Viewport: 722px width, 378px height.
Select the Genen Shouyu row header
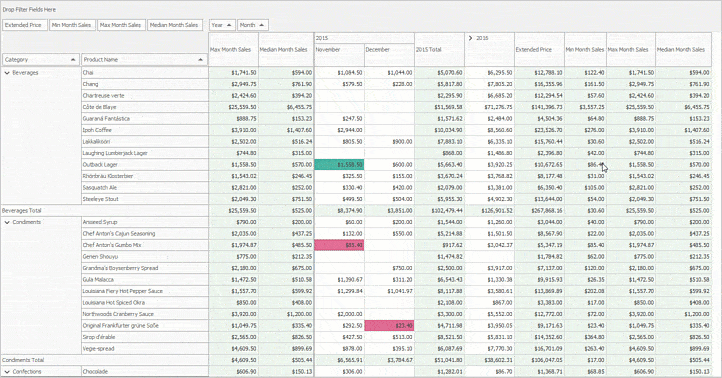click(145, 257)
